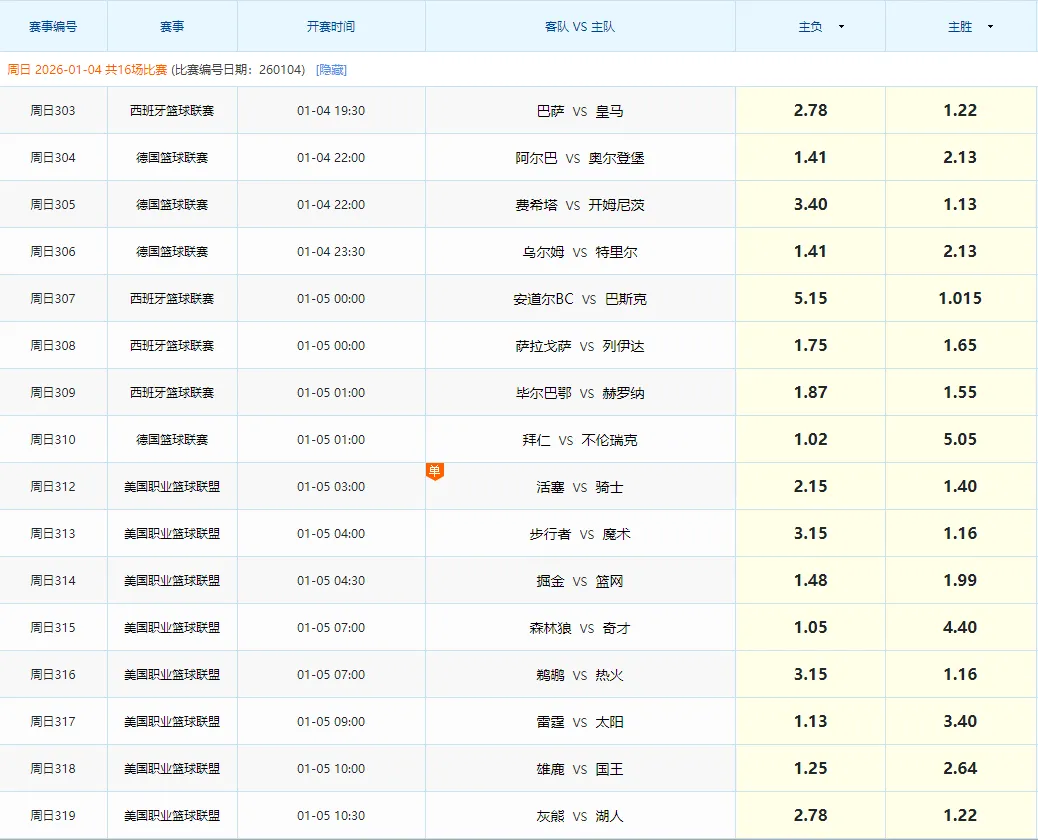Open the 主胜 column dropdown arrow
1038x840 pixels.
point(990,27)
